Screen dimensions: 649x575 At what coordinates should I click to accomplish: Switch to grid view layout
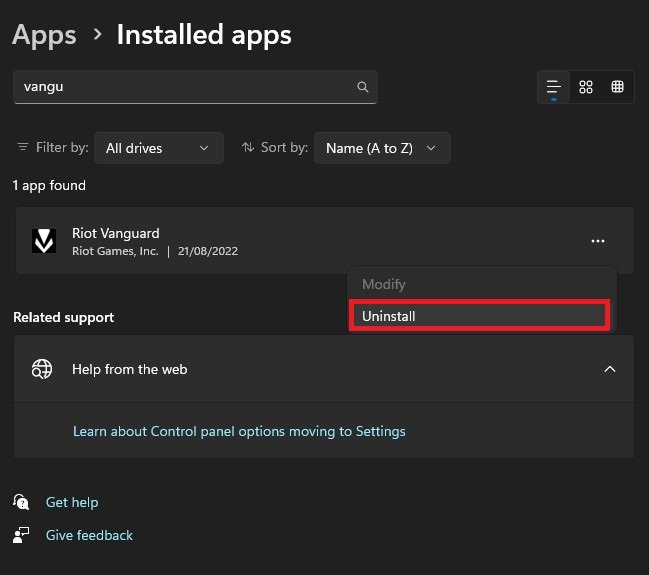click(x=586, y=87)
